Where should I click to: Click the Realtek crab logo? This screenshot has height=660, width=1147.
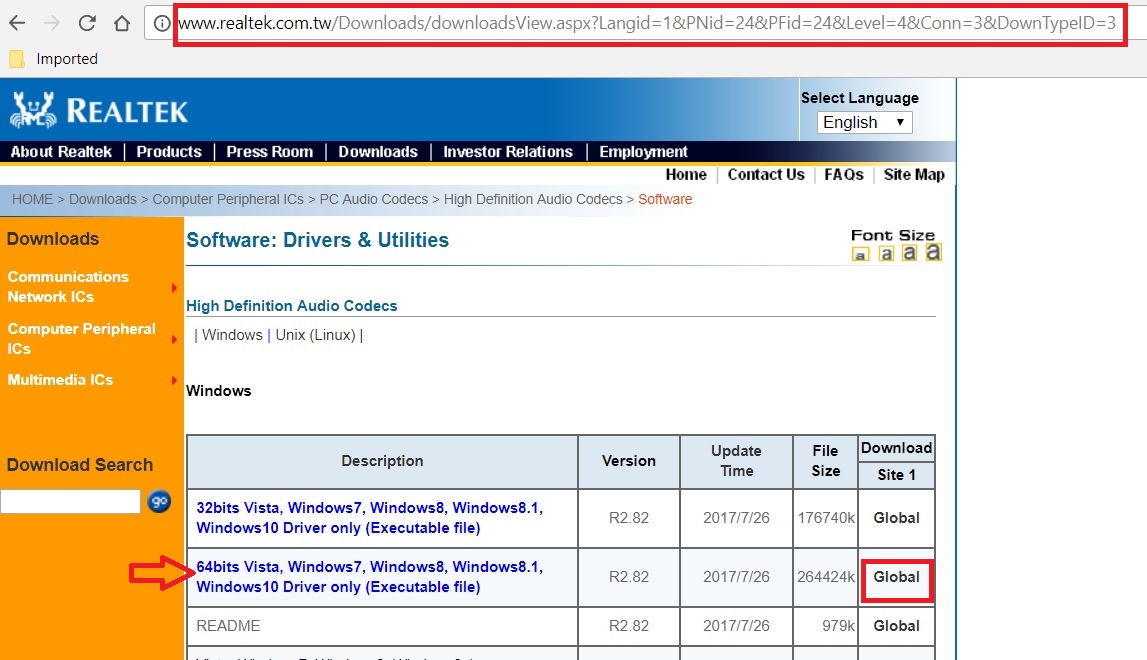click(x=32, y=109)
